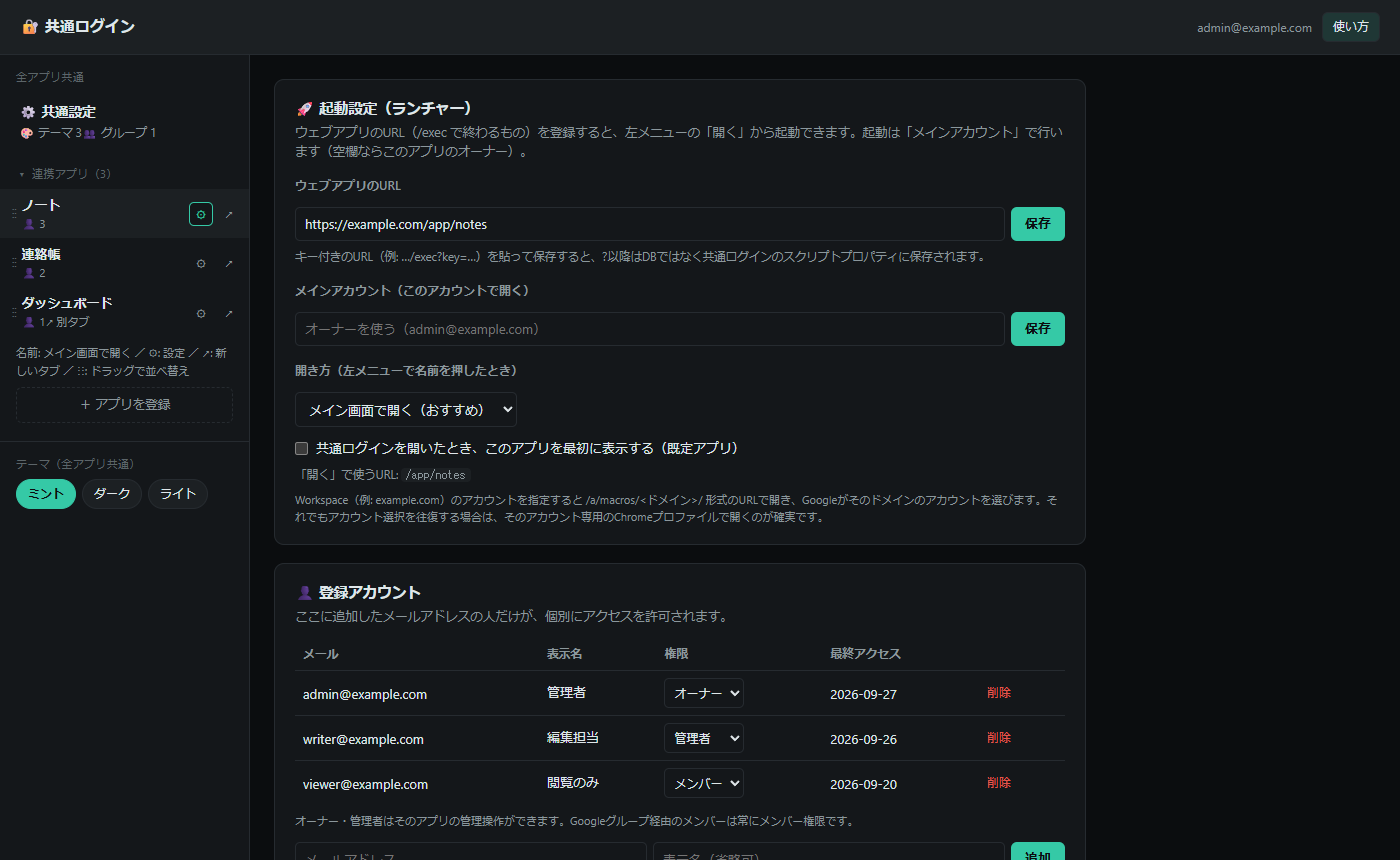
Task: Click the 編集担当 display name cell
Action: point(573,738)
